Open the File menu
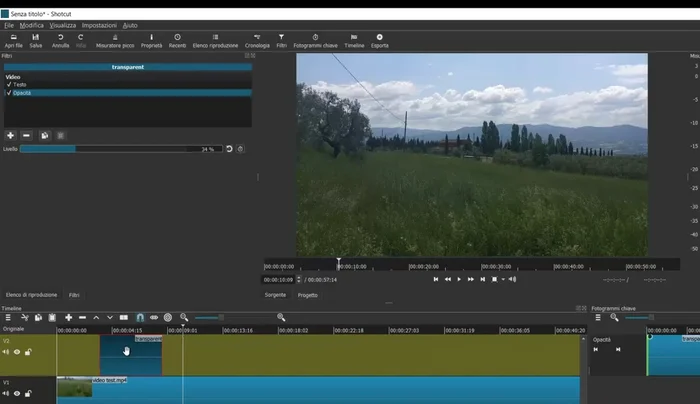This screenshot has height=404, width=700. tap(9, 25)
